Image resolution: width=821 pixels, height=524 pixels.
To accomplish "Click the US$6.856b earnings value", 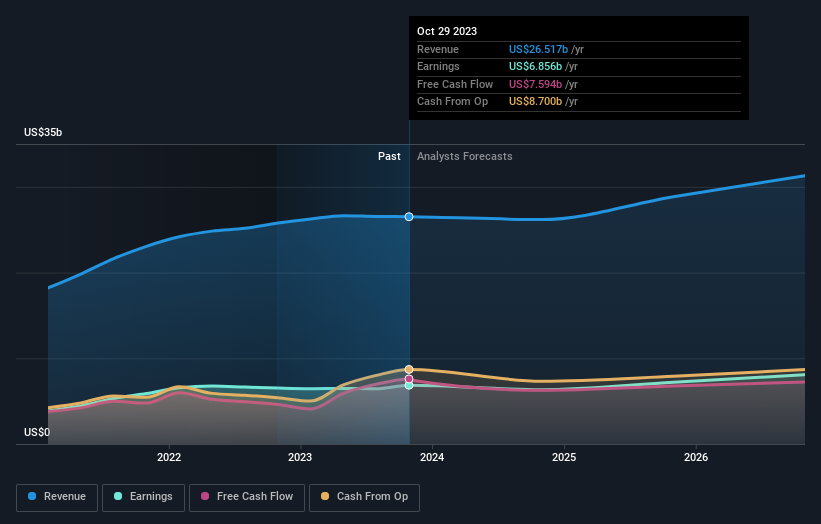I will pyautogui.click(x=535, y=66).
